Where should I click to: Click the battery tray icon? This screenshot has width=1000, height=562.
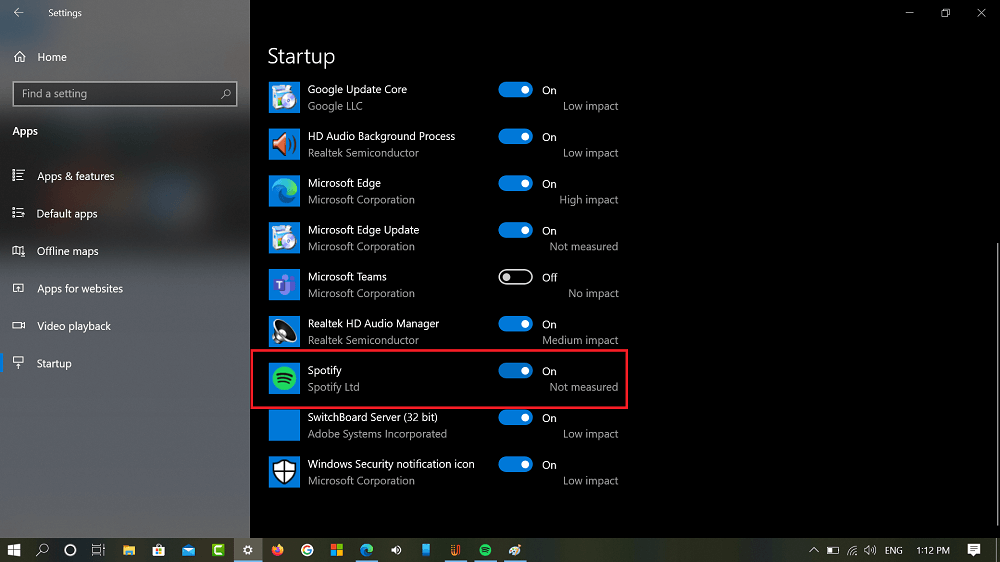coord(833,550)
